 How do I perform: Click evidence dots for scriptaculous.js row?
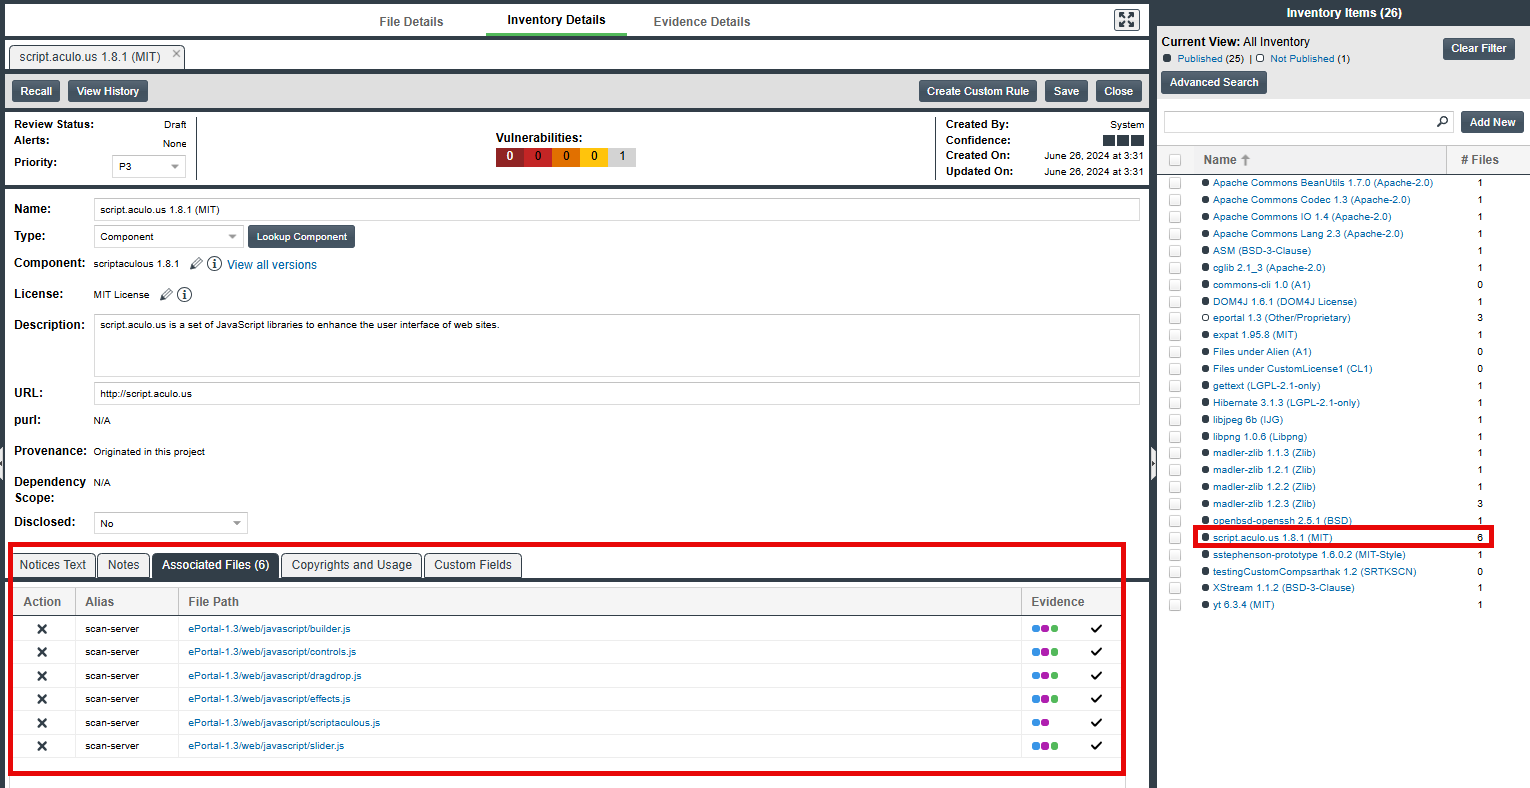click(1040, 723)
